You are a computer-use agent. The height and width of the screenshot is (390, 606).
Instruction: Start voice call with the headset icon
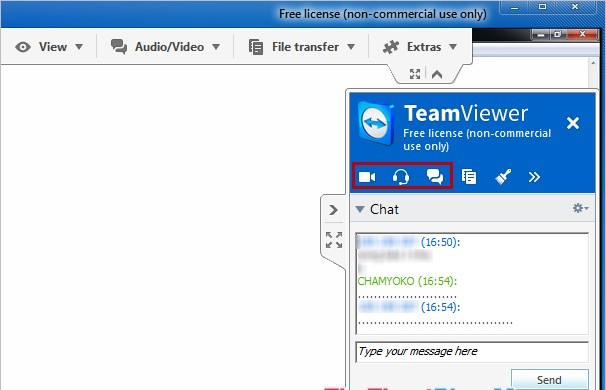tap(401, 177)
